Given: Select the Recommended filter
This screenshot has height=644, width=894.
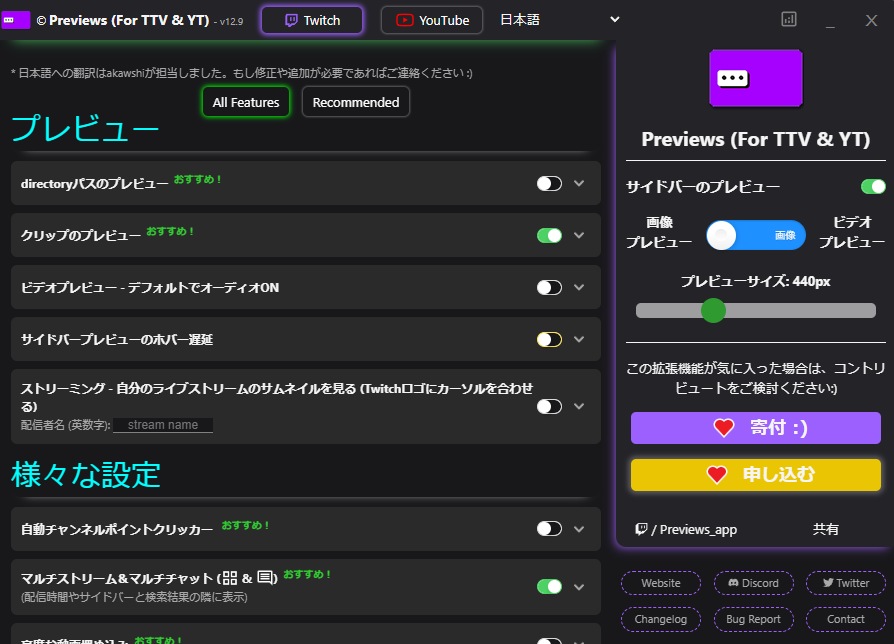Looking at the screenshot, I should coord(356,102).
